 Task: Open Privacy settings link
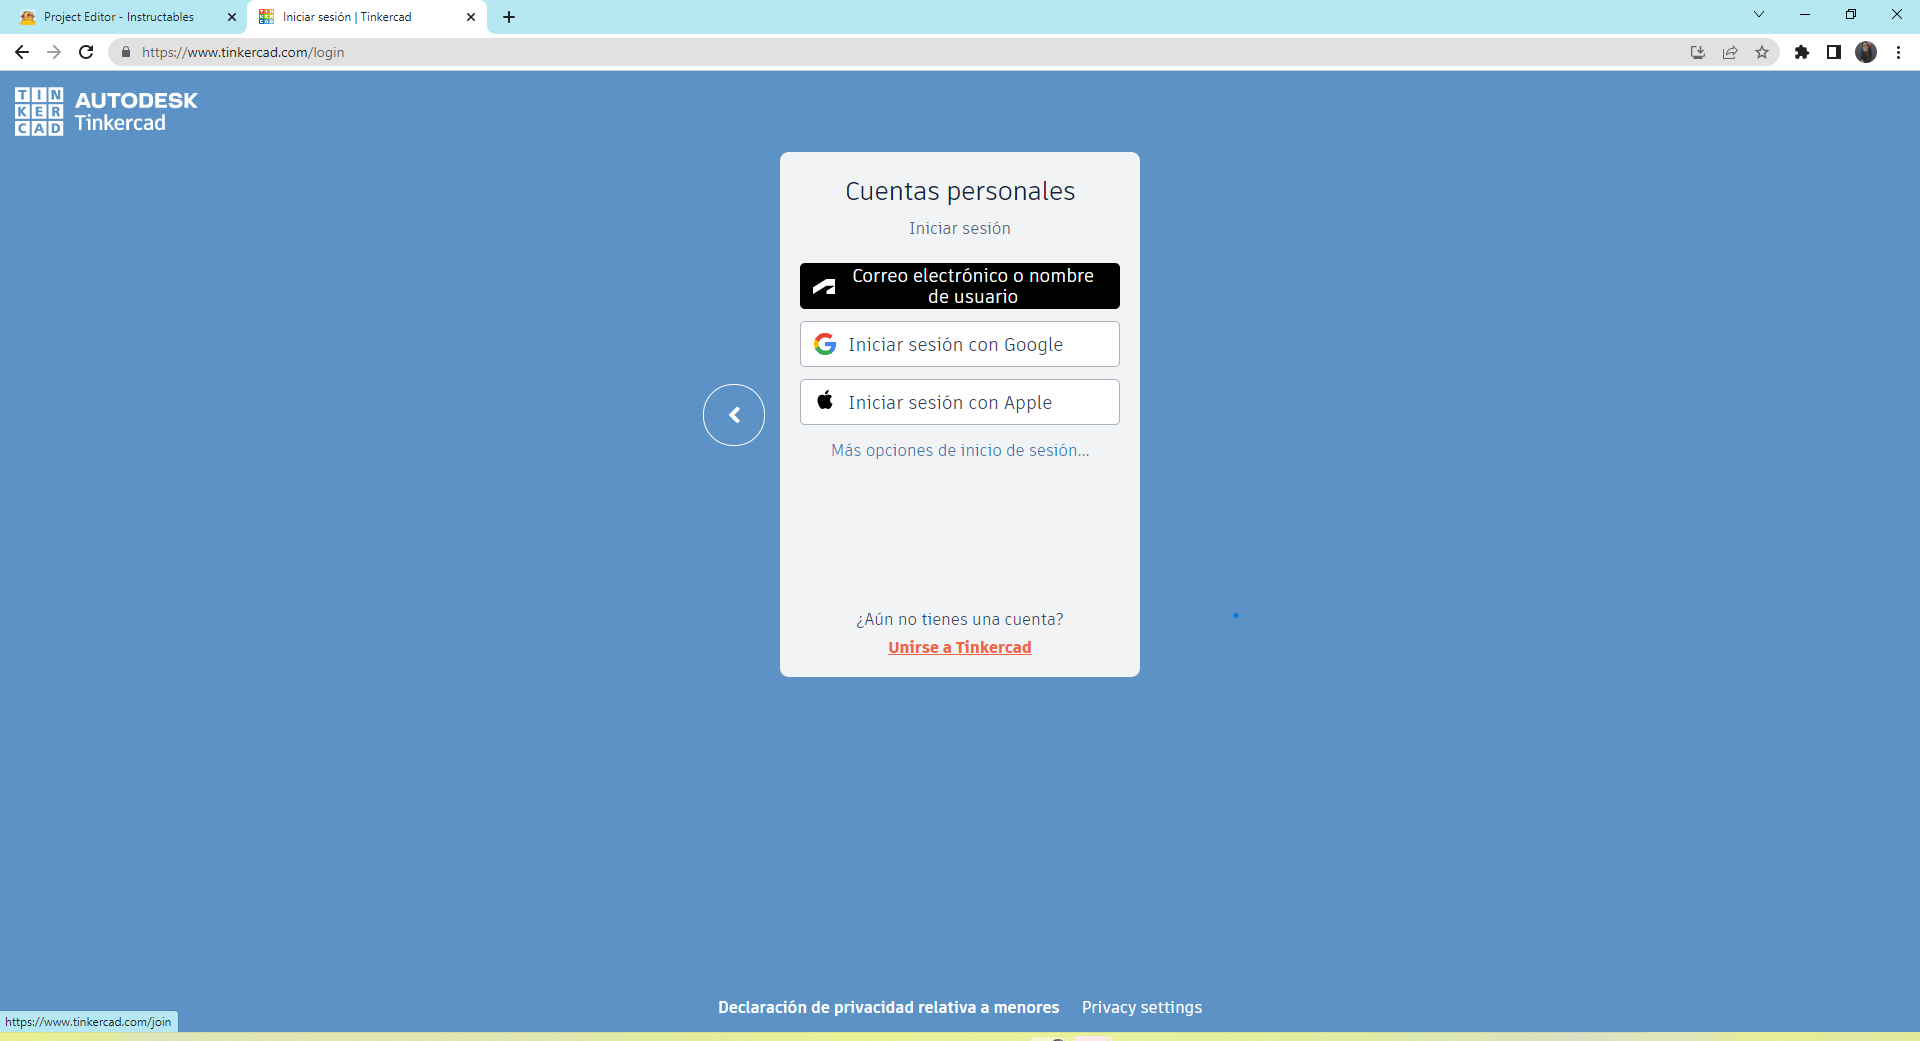pos(1142,1007)
